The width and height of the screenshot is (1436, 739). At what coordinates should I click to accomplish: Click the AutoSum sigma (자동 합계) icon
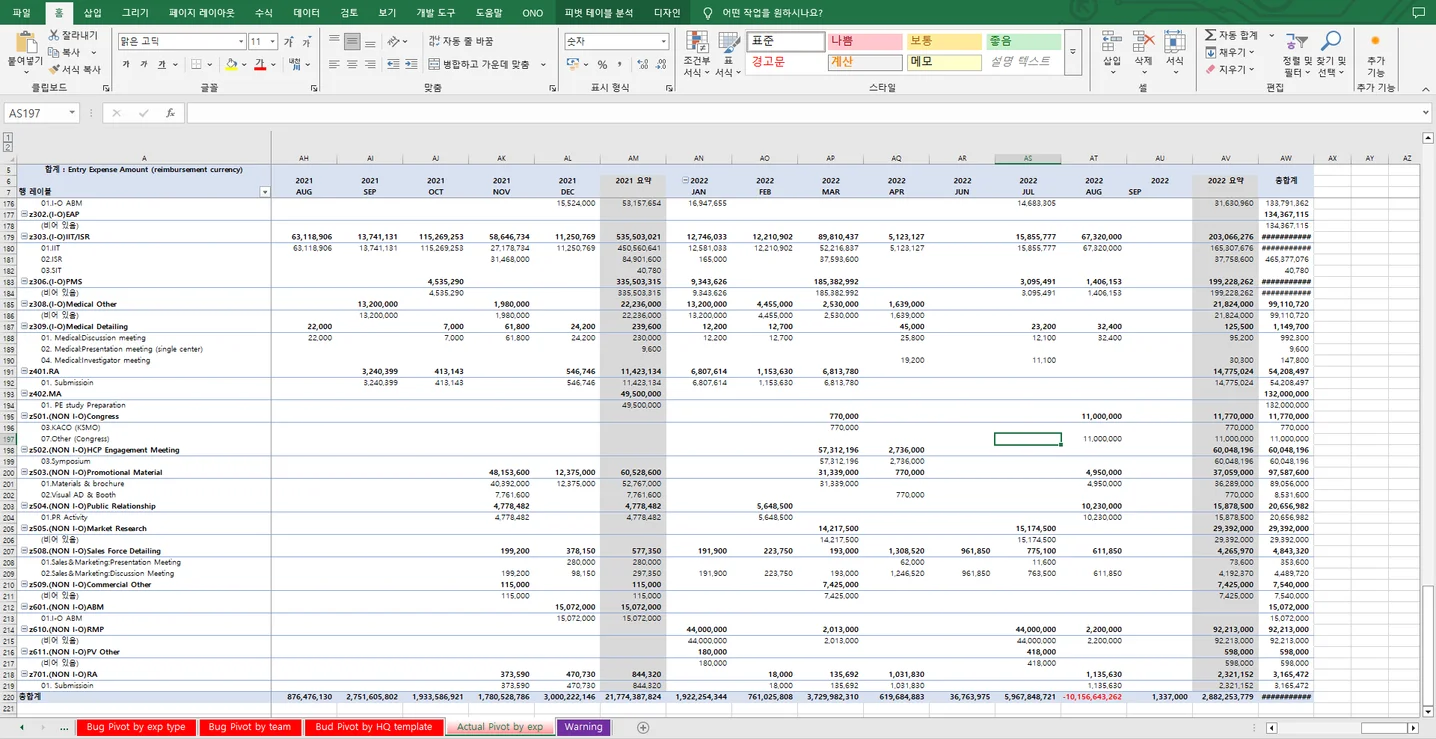pyautogui.click(x=1211, y=35)
